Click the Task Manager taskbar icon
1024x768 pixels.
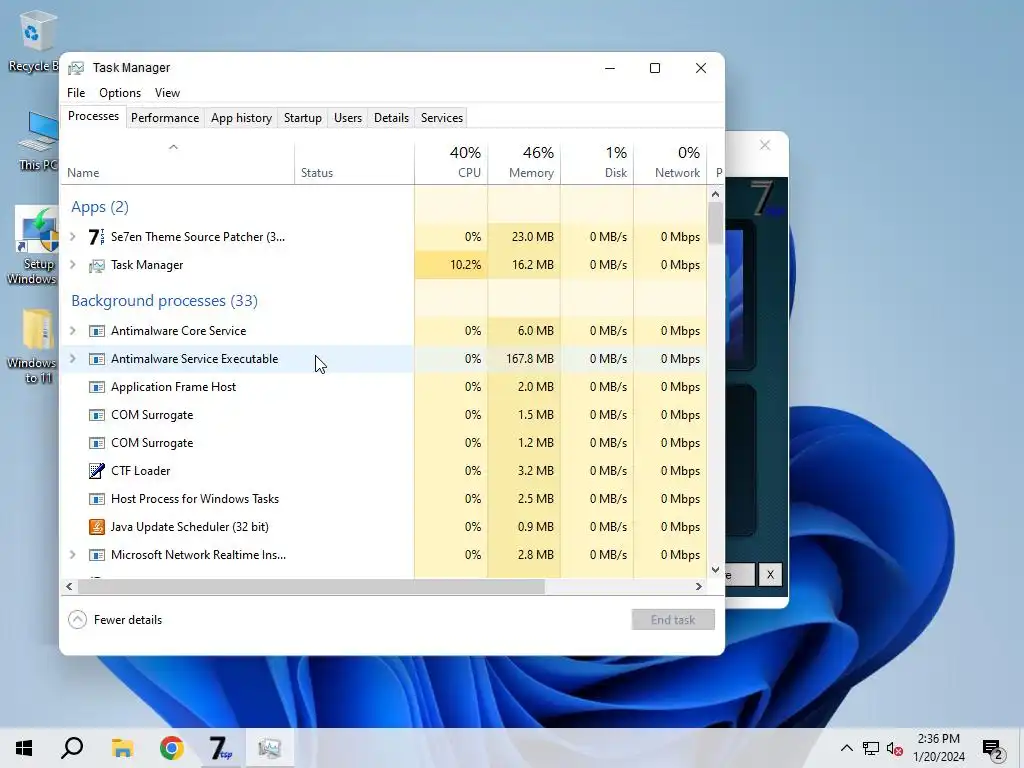270,748
